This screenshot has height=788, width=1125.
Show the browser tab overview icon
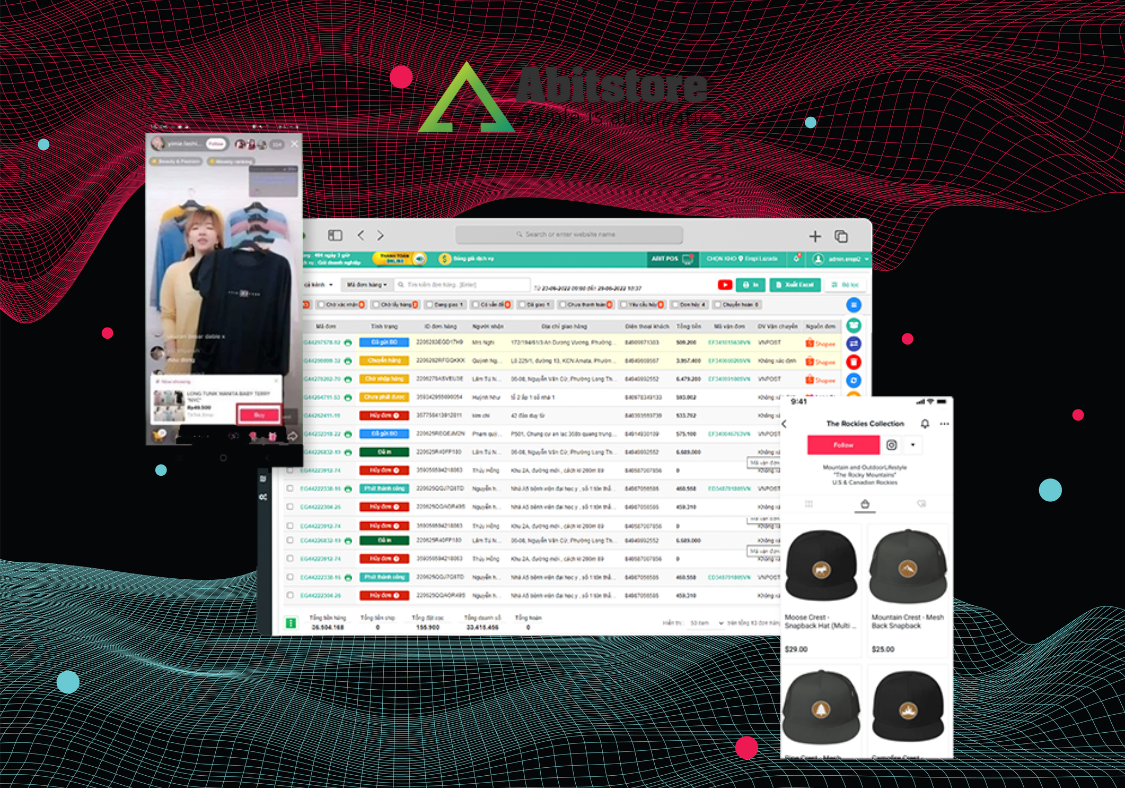click(841, 236)
